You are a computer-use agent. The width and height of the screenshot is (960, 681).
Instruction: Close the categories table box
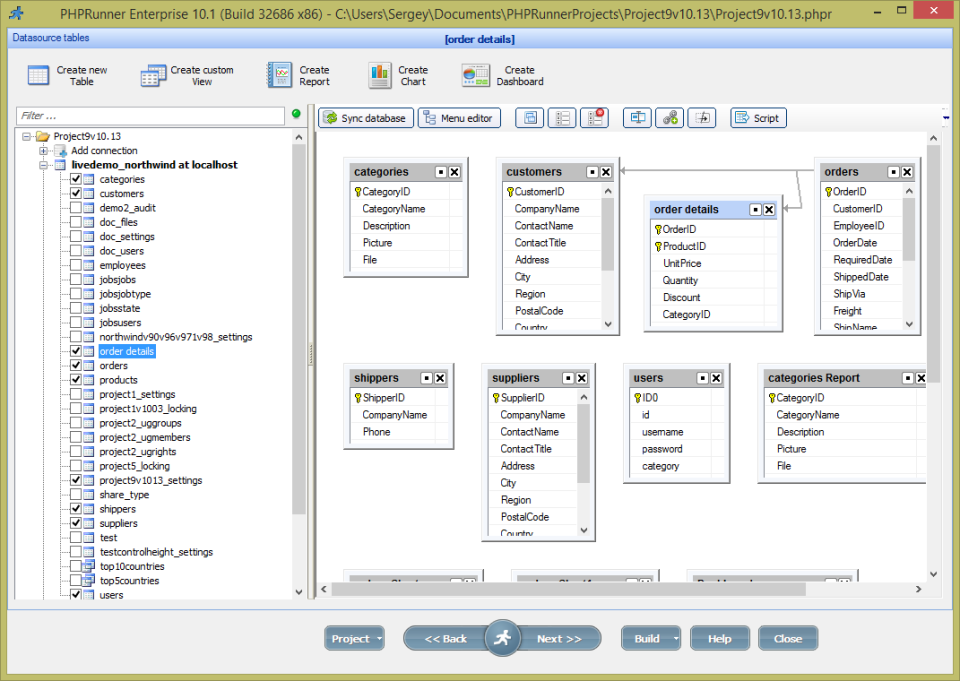point(454,172)
